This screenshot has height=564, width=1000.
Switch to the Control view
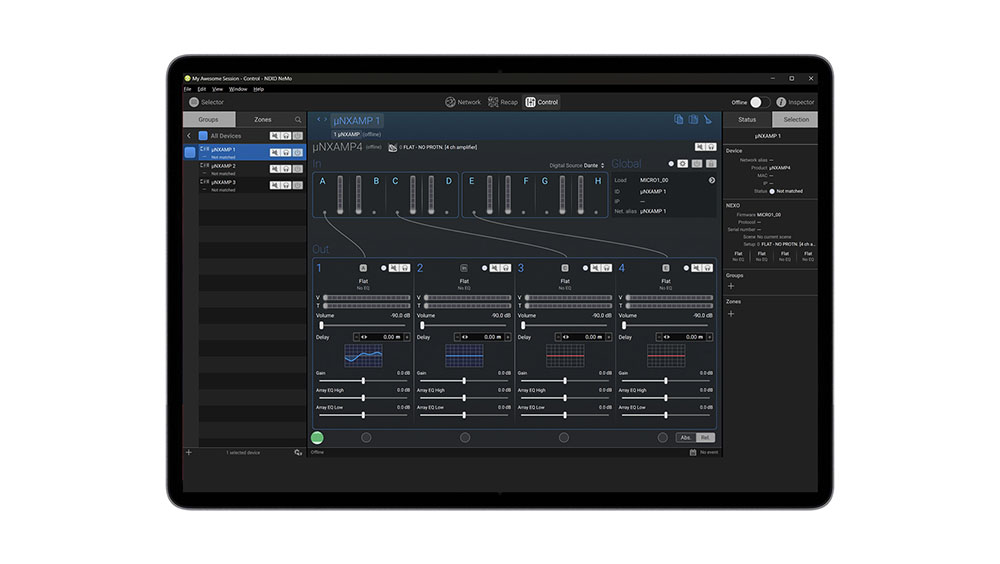click(x=541, y=102)
